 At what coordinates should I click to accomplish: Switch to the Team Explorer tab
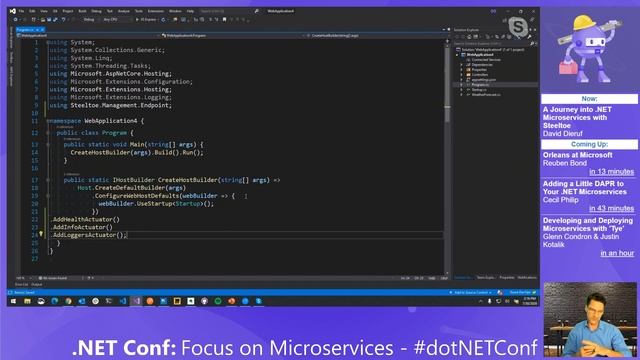point(485,278)
